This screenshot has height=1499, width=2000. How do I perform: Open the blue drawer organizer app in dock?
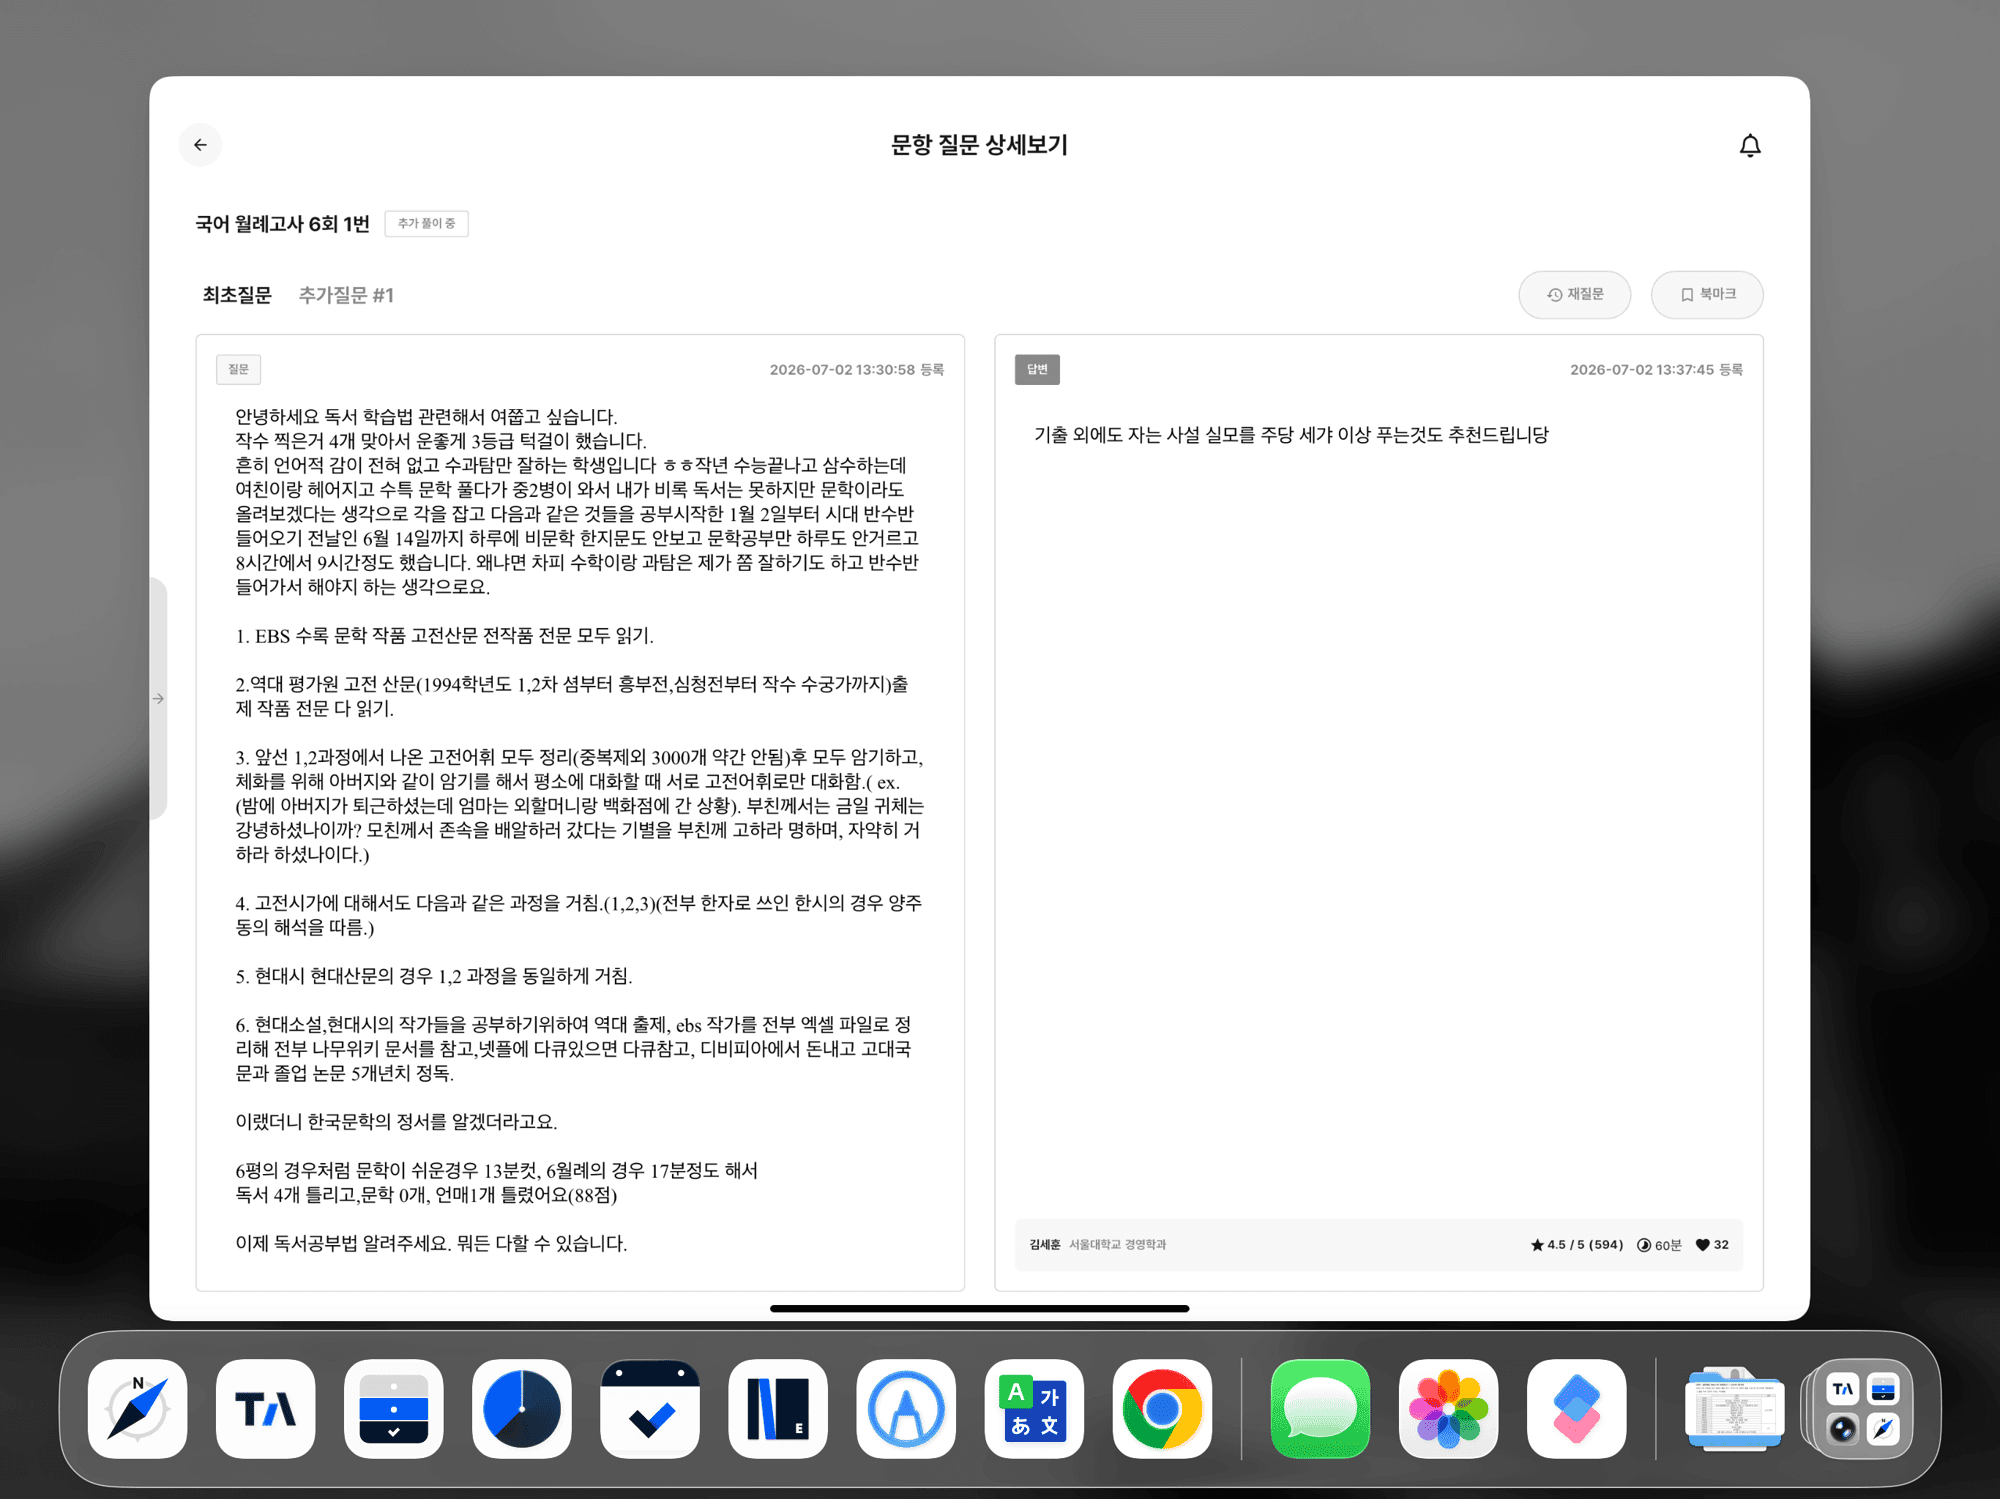click(x=394, y=1409)
